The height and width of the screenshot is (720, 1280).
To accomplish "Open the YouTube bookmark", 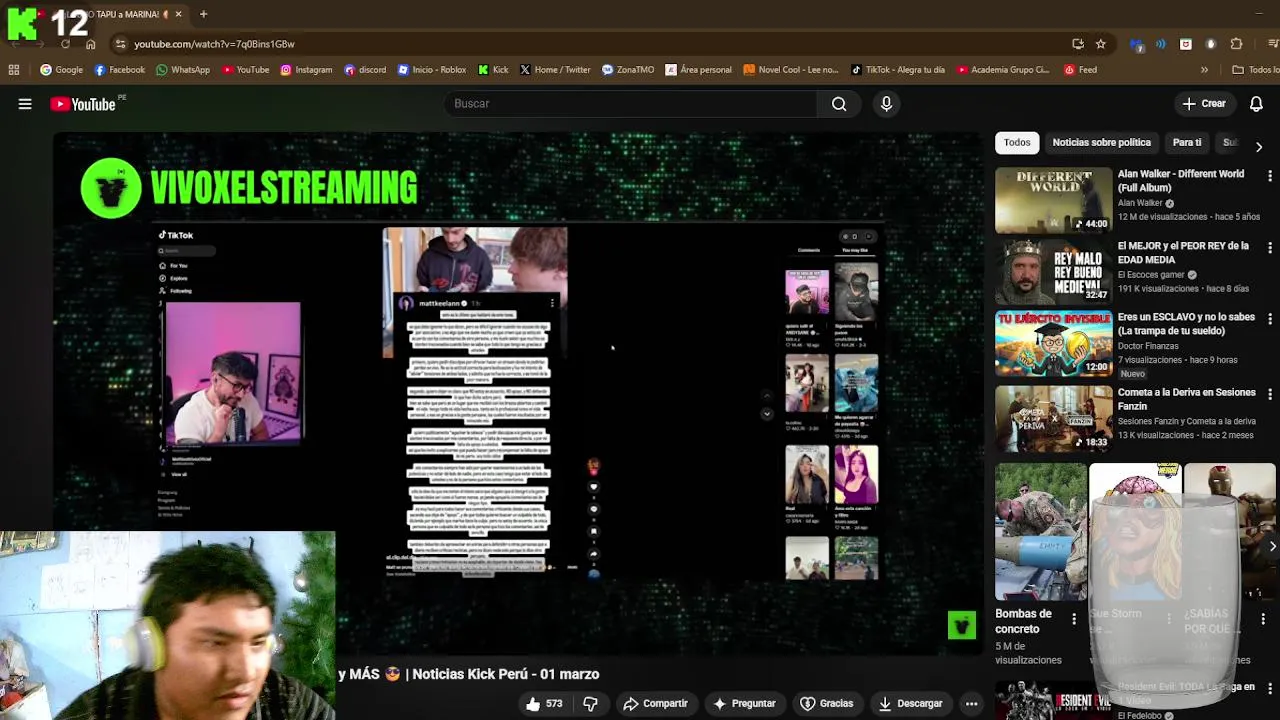I will (245, 70).
